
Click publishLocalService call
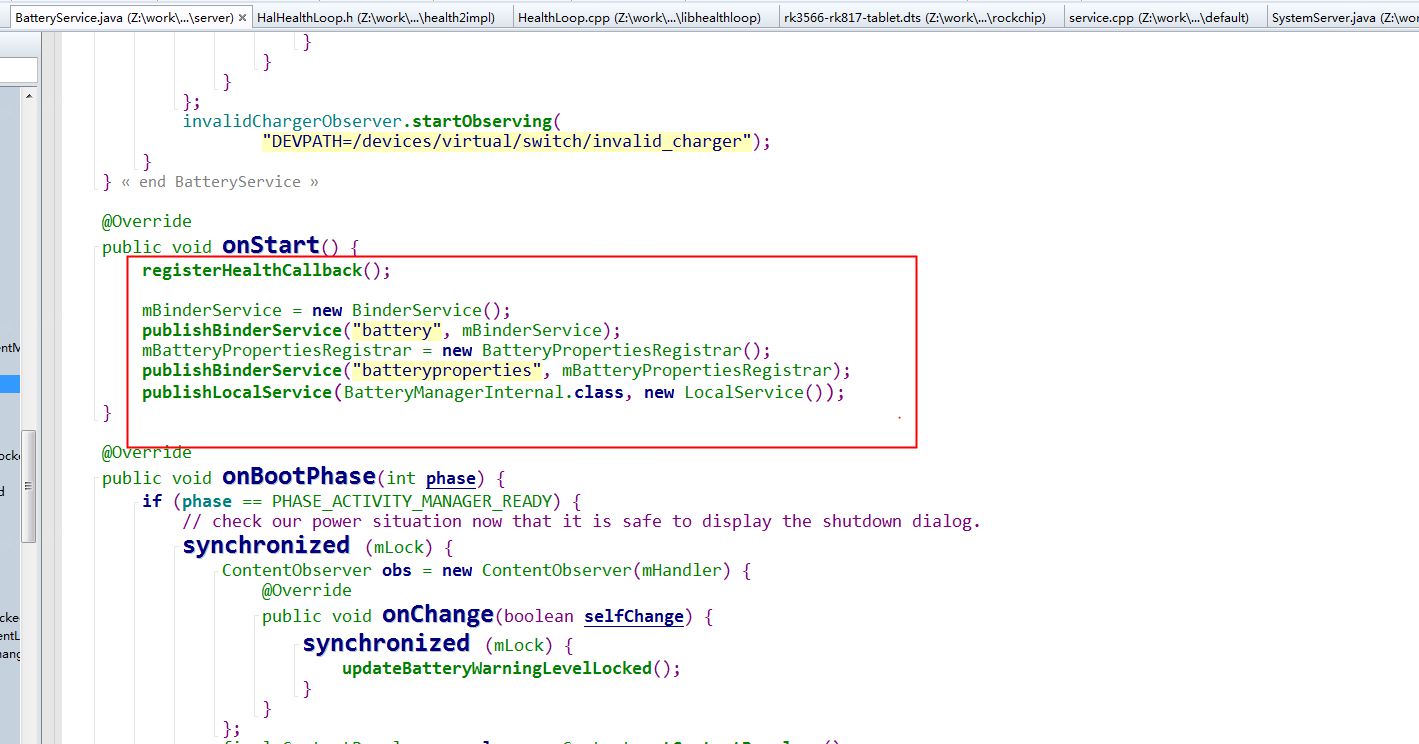(236, 392)
